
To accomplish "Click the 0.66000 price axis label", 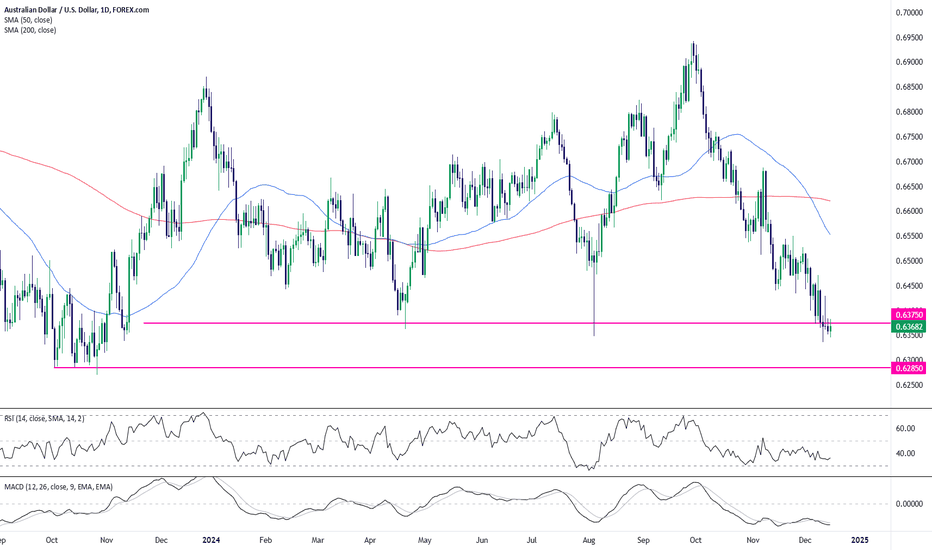I will coord(909,211).
